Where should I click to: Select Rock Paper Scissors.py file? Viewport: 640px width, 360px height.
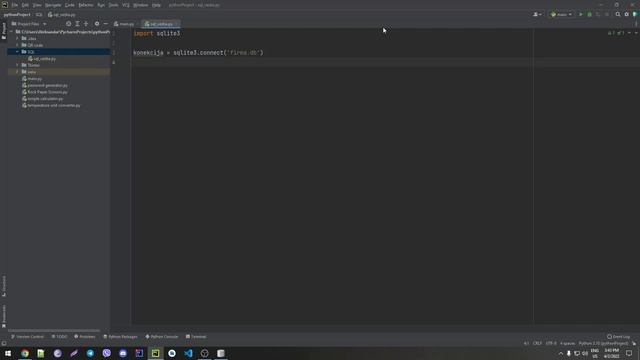(x=44, y=92)
